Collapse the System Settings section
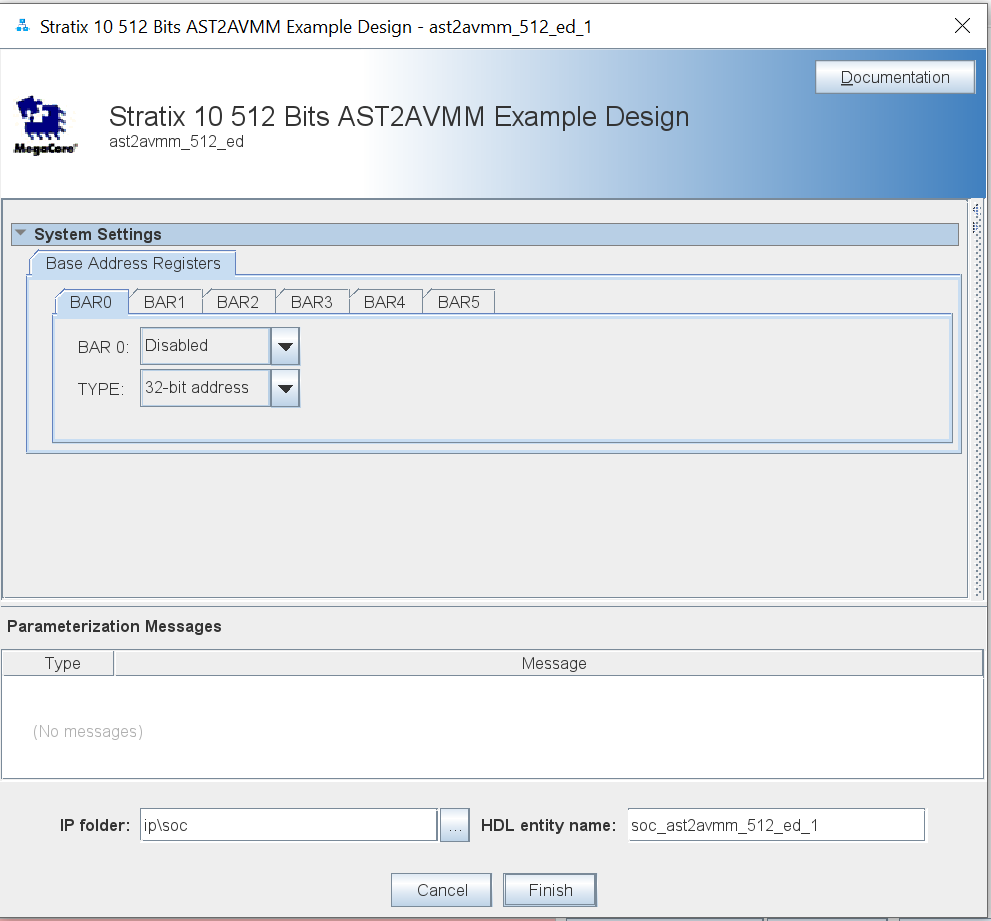The image size is (991, 921). click(21, 234)
